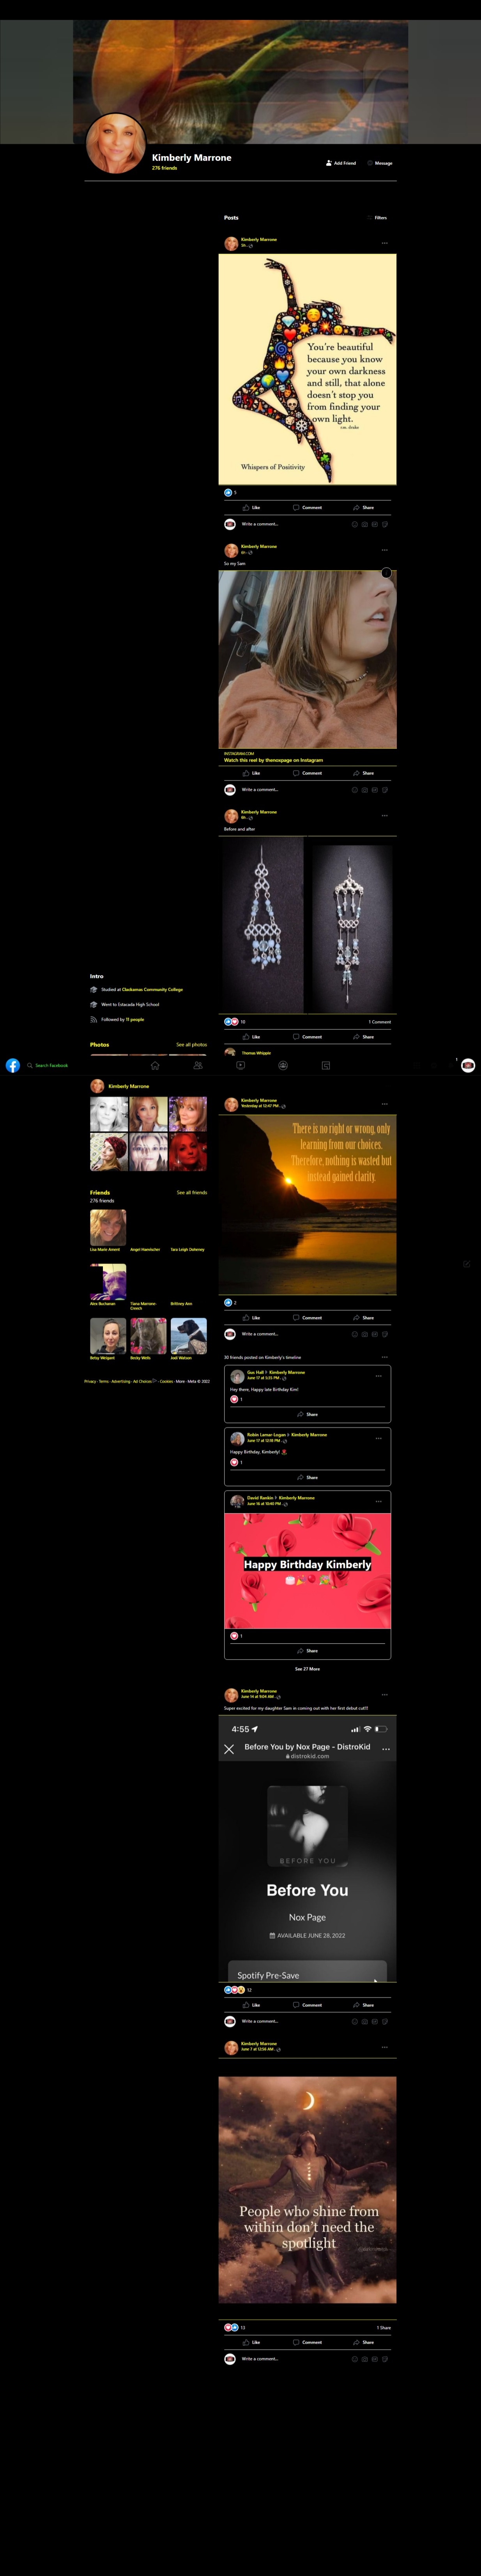This screenshot has height=2576, width=481.
Task: Comment on the So my Sam post
Action: tap(307, 773)
